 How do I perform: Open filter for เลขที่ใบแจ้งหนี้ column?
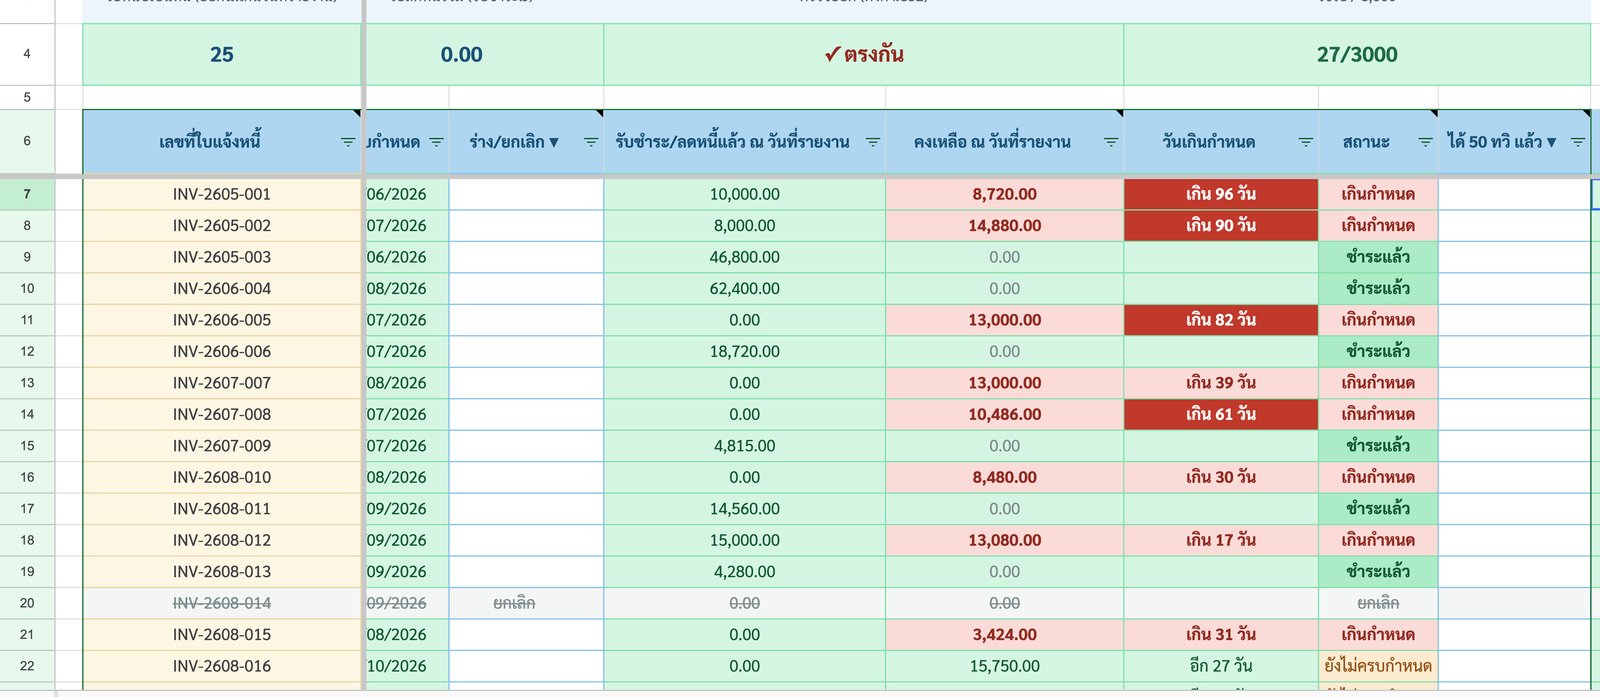347,142
